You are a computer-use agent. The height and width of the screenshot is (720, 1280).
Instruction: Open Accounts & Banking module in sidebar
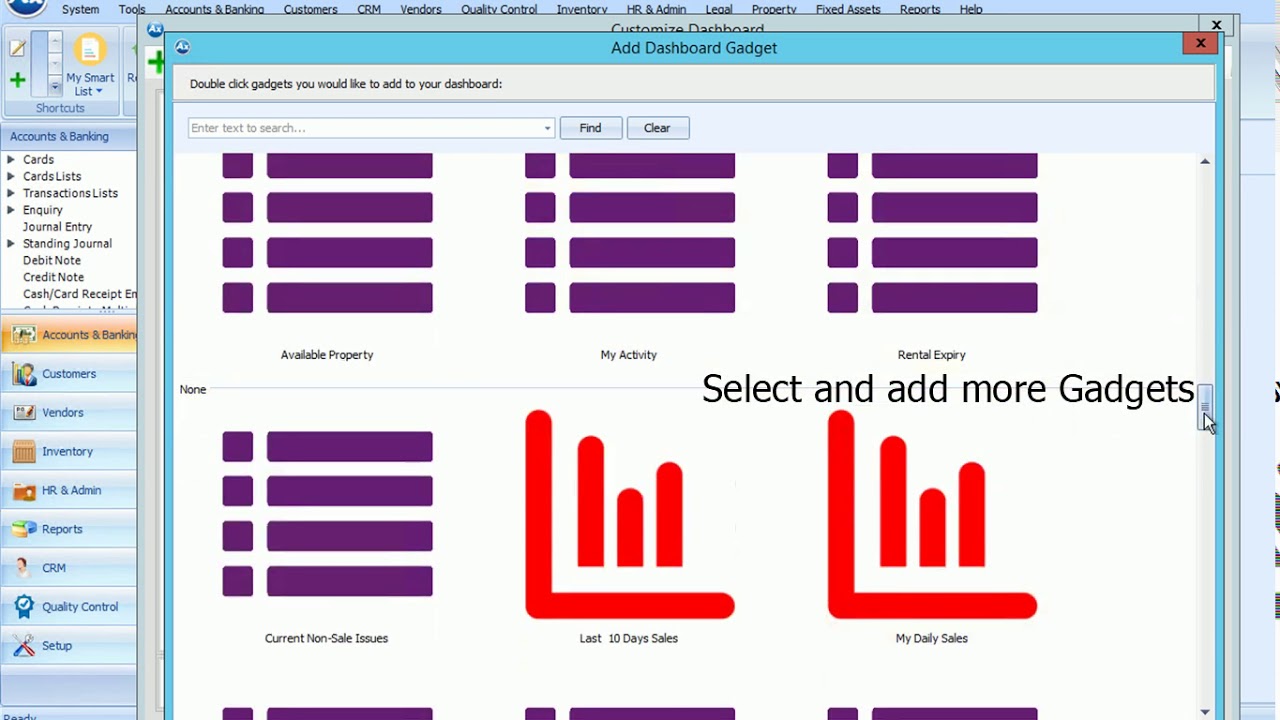coord(68,335)
